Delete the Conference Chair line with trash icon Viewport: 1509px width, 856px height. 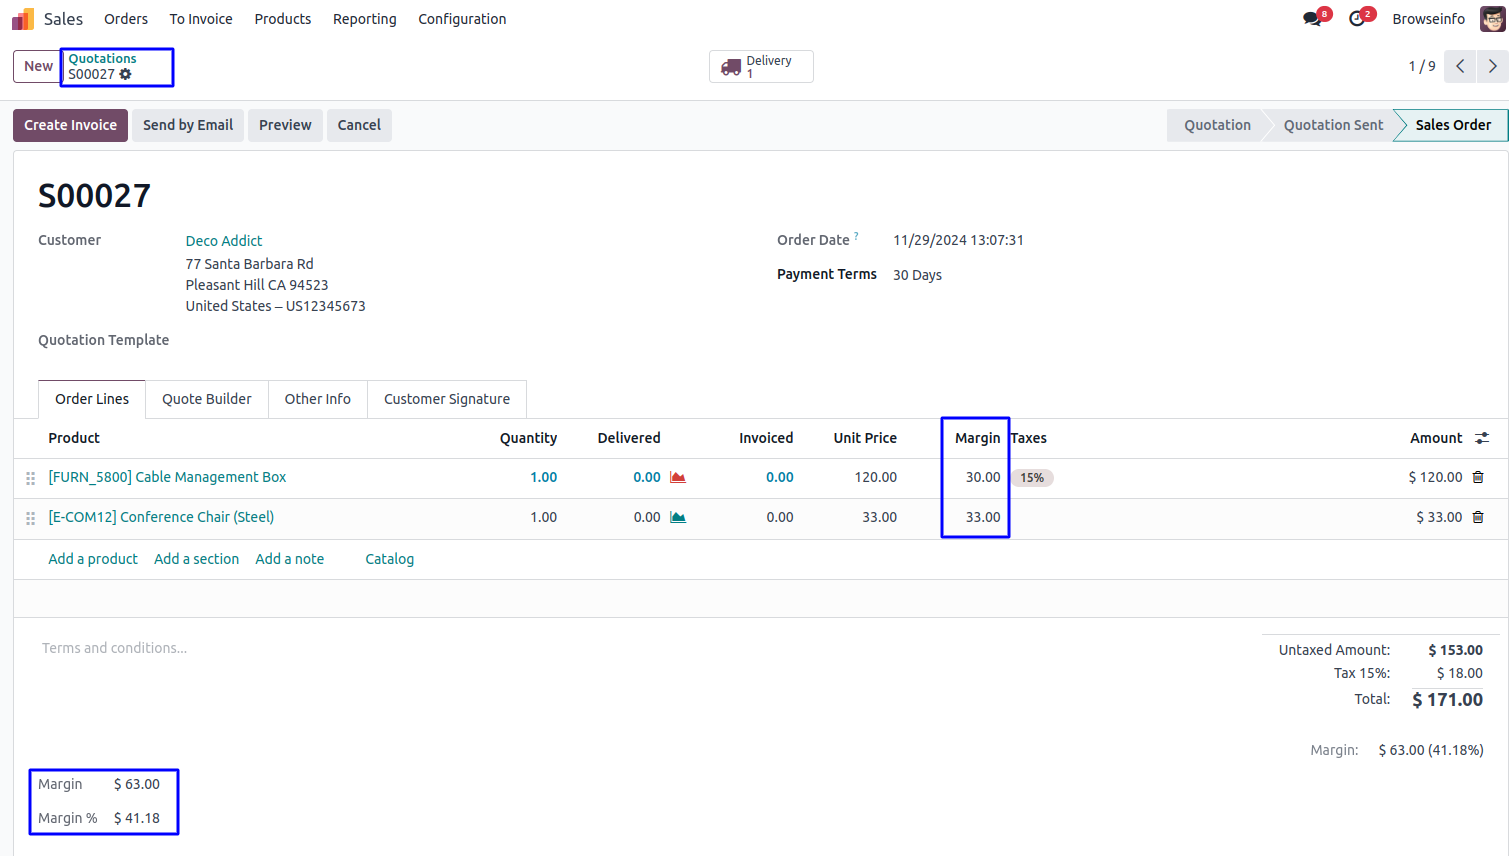pyautogui.click(x=1478, y=517)
